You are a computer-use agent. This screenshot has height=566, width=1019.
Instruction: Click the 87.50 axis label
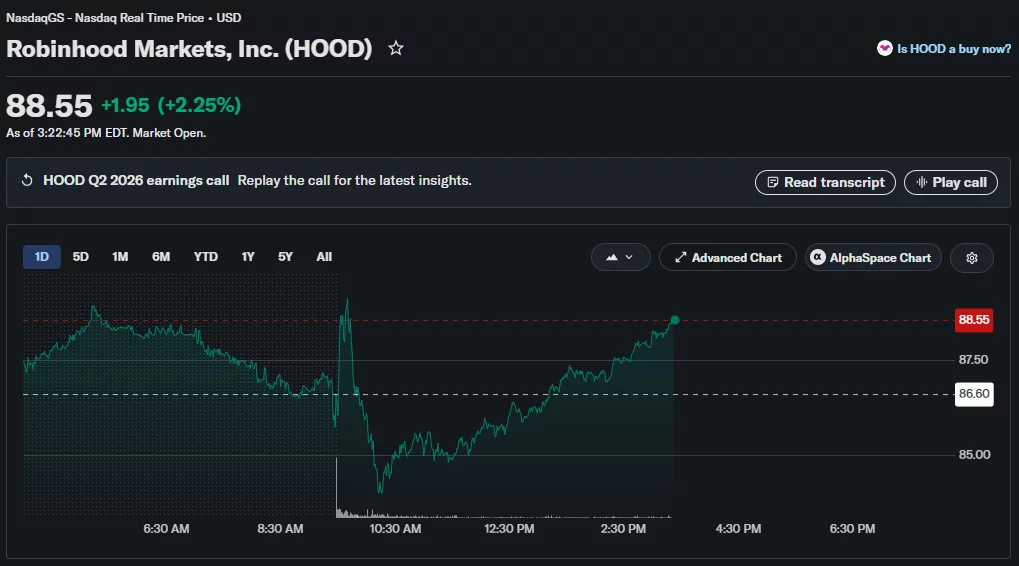tap(974, 359)
